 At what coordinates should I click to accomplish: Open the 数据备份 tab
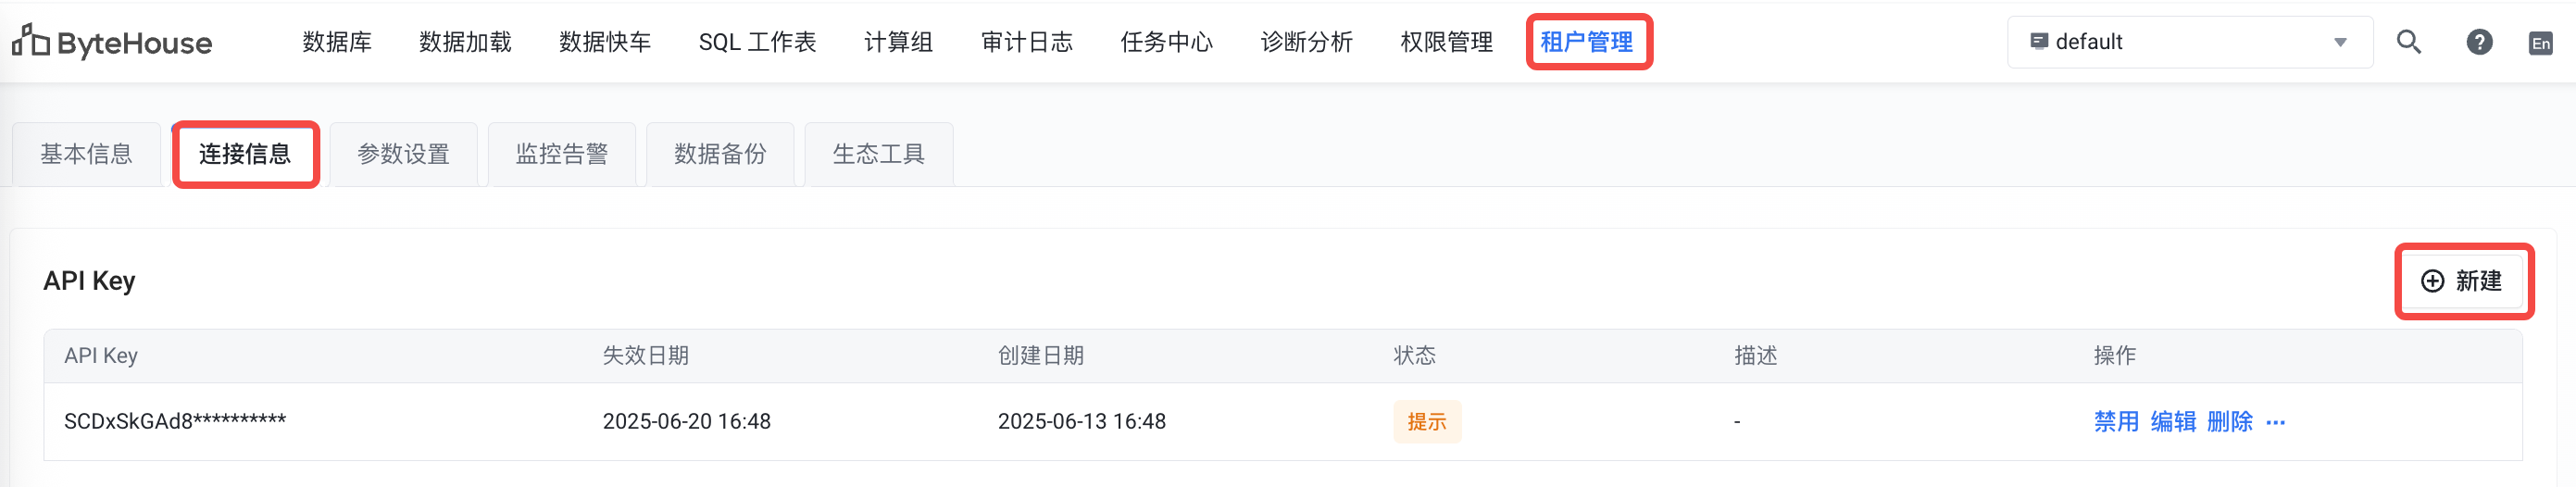[x=720, y=154]
